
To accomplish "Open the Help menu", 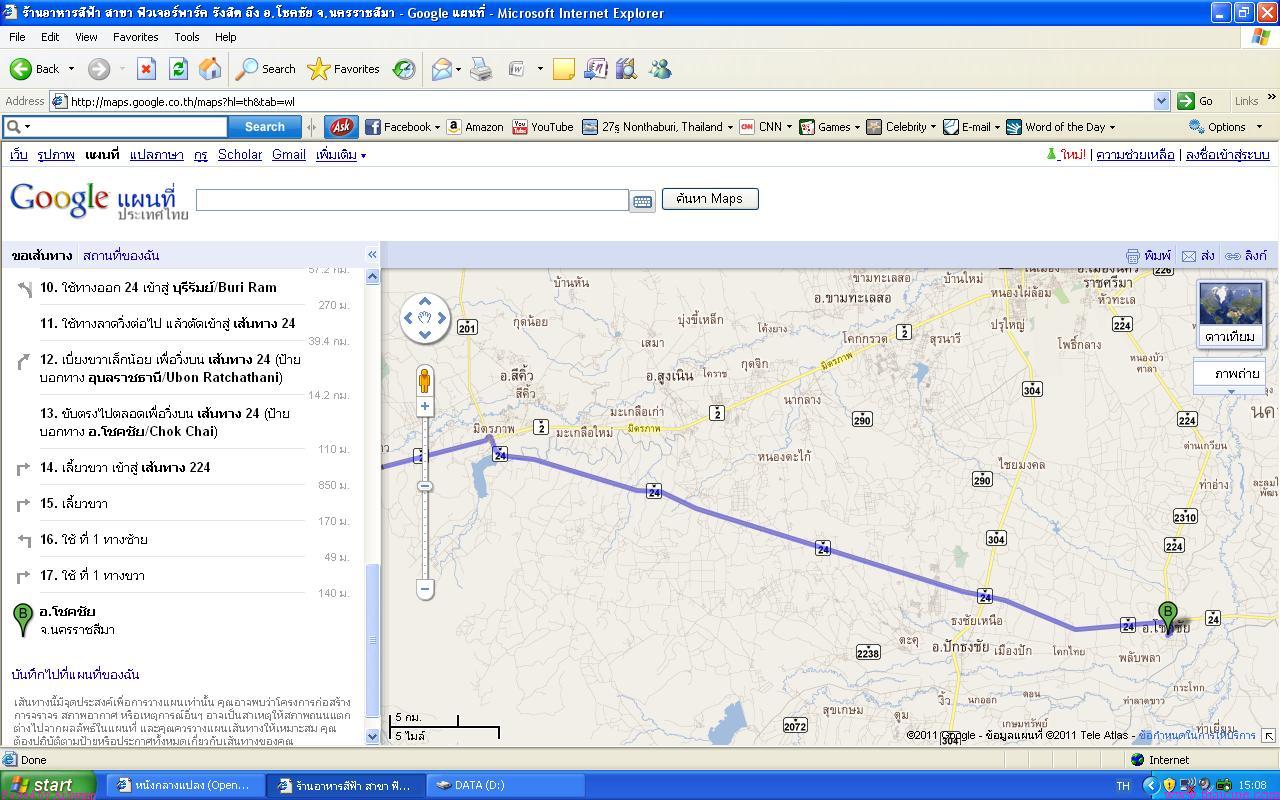I will point(225,37).
